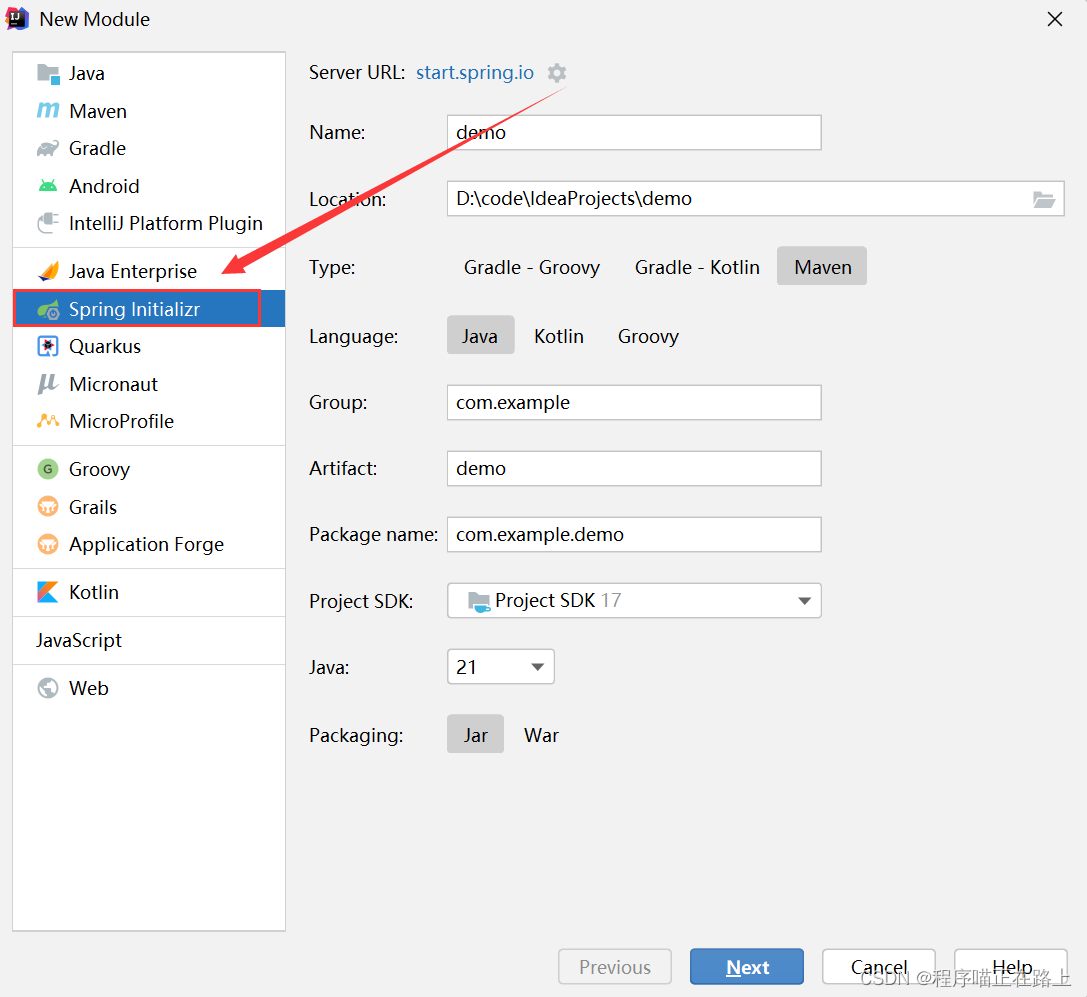Viewport: 1087px width, 997px height.
Task: Select the Gradle elephant icon
Action: coord(48,149)
